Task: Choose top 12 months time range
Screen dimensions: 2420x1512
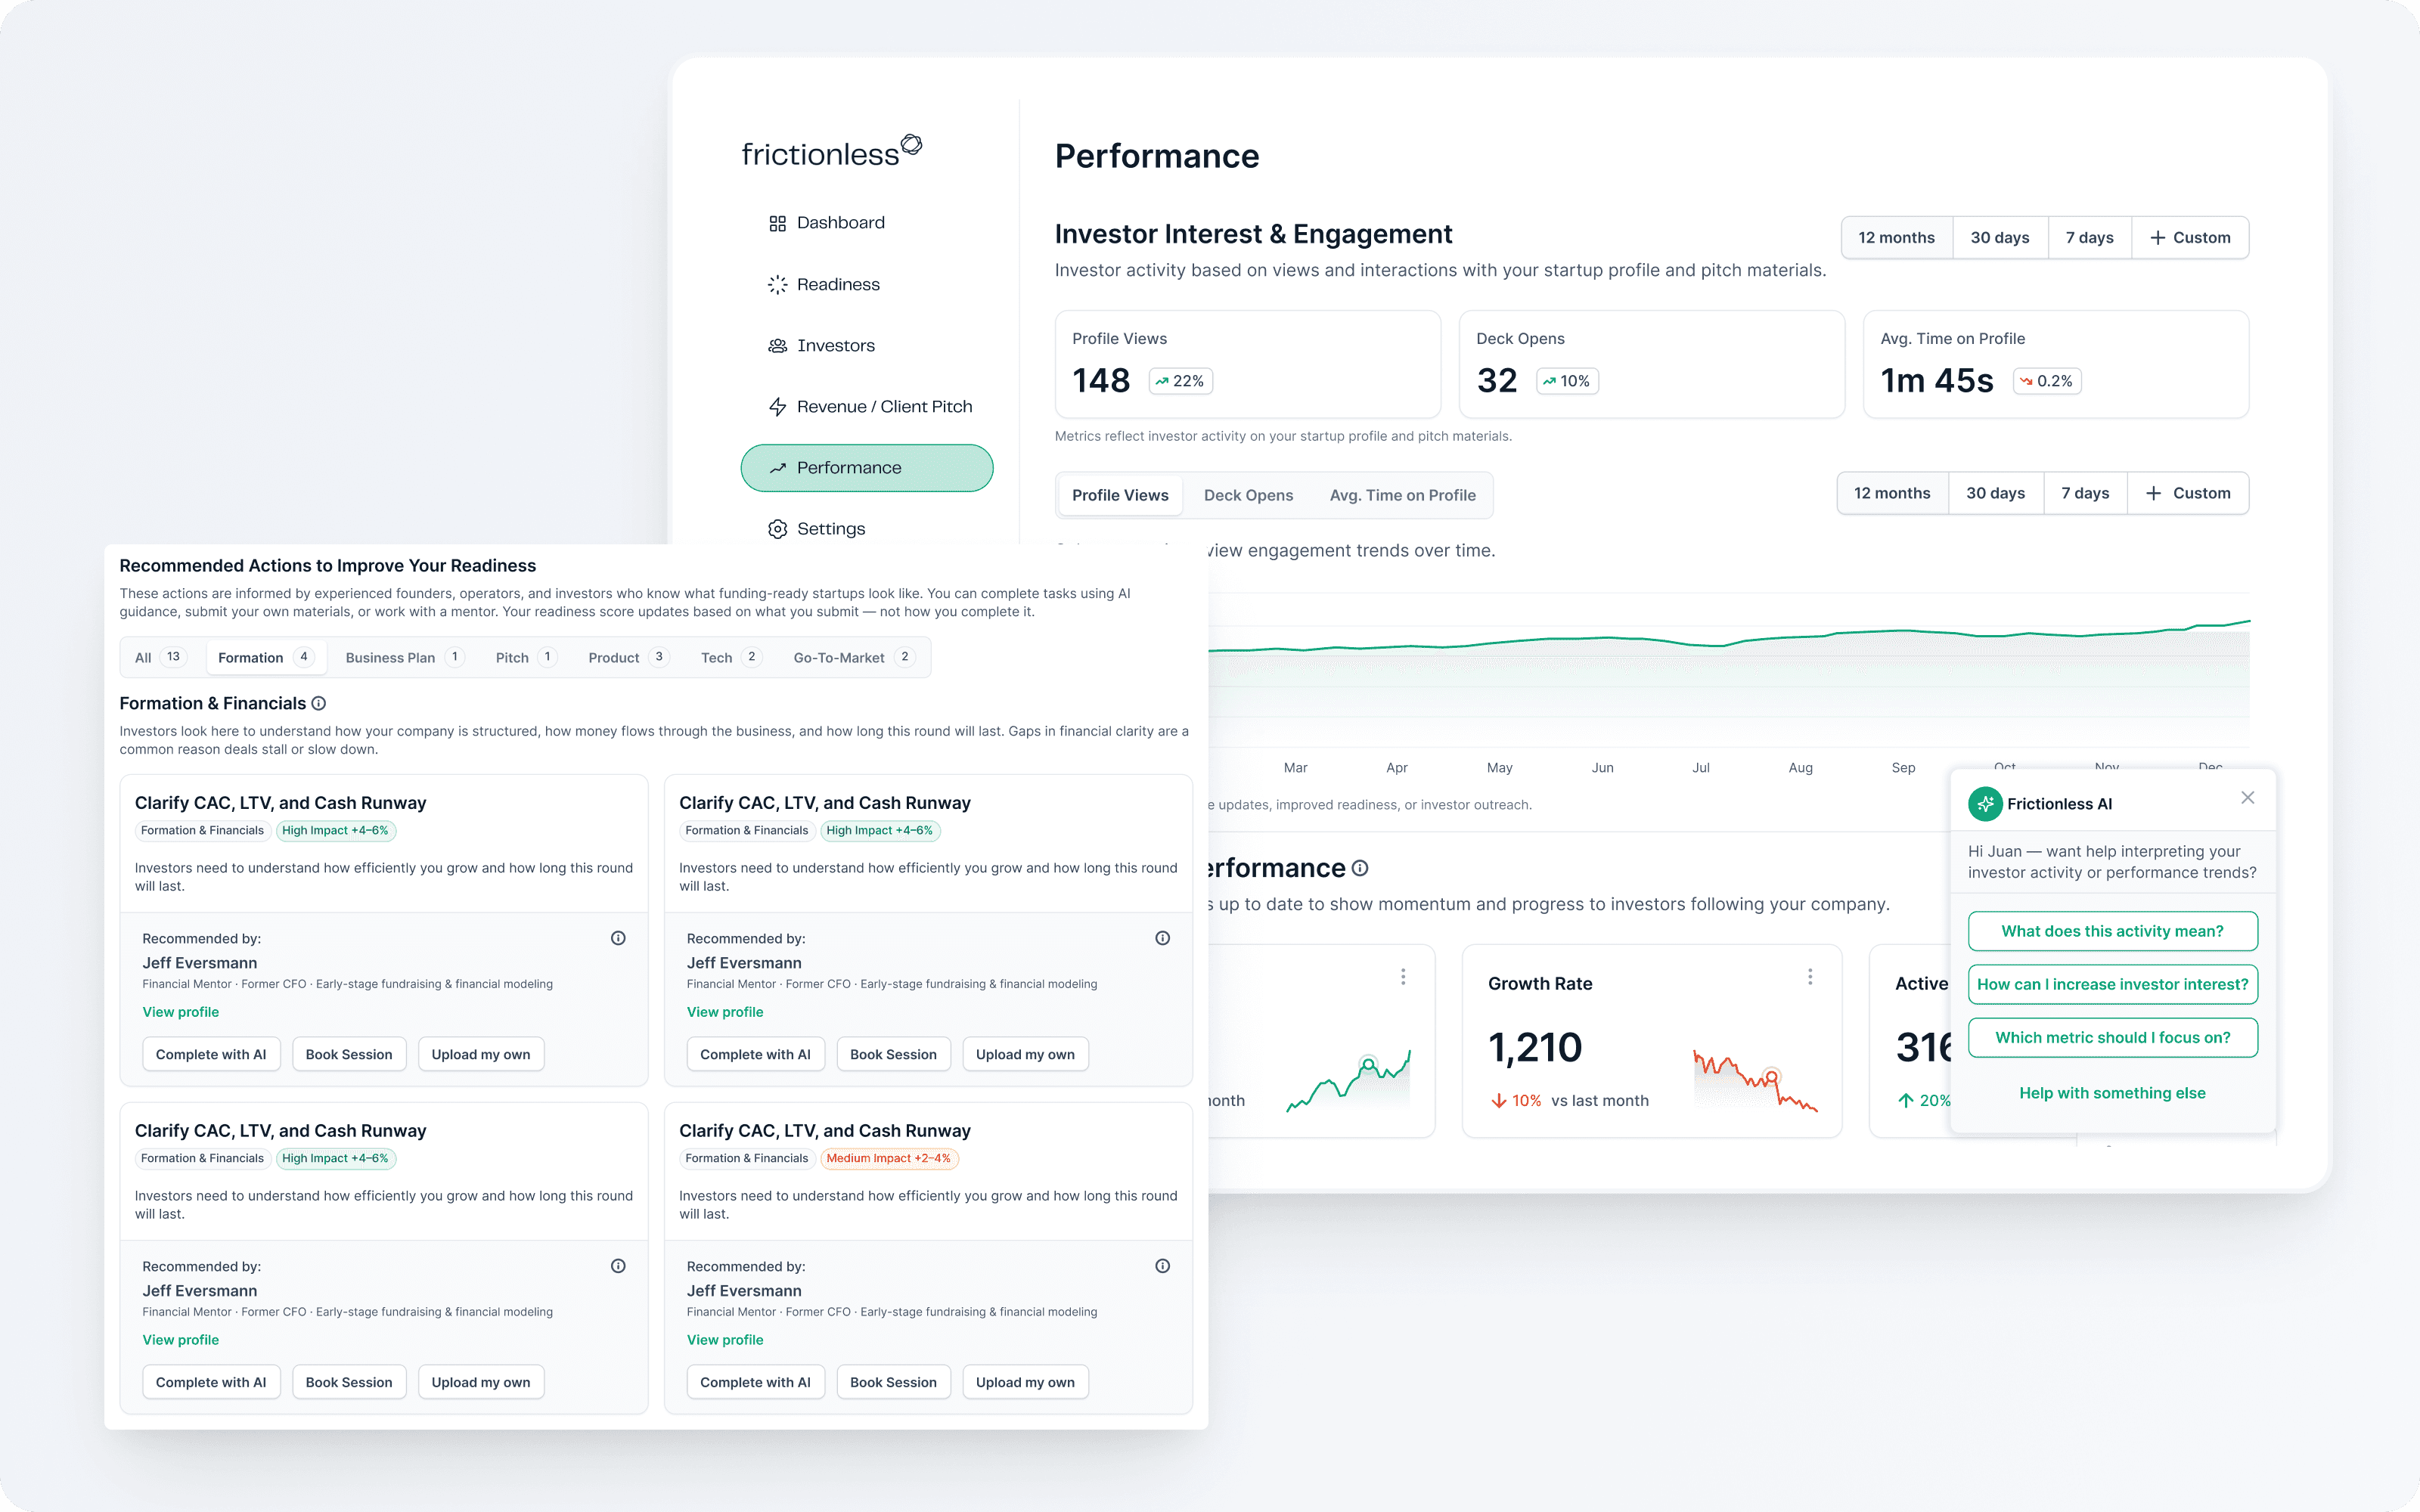Action: (1896, 238)
